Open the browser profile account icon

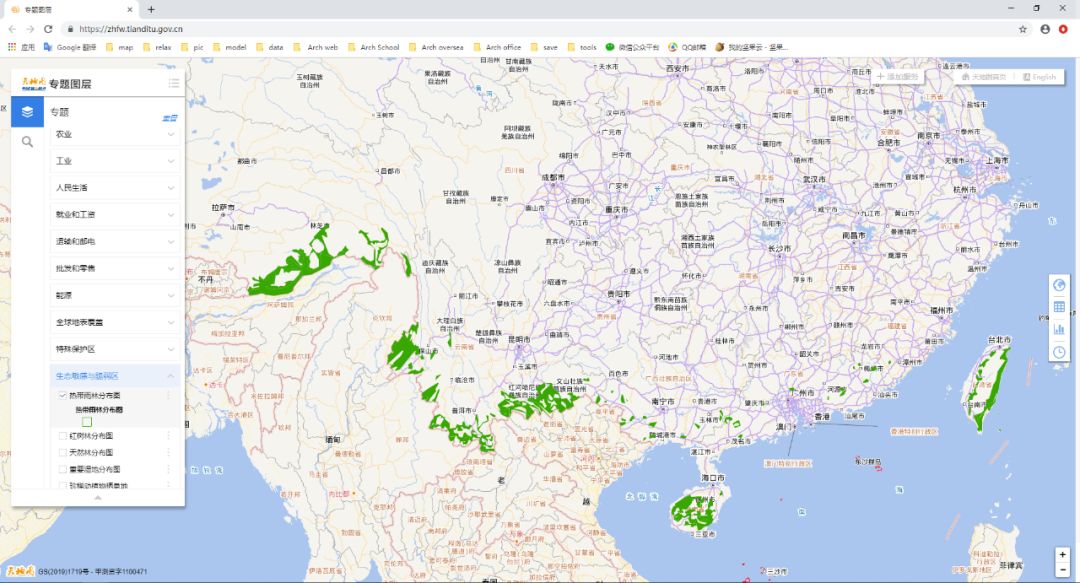tap(1045, 29)
